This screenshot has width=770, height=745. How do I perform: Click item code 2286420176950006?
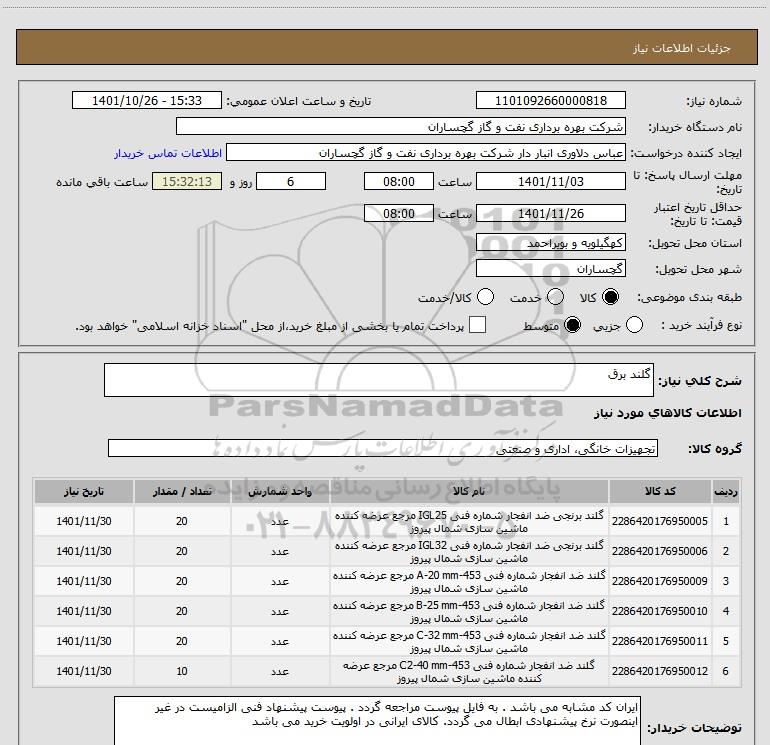pos(660,552)
